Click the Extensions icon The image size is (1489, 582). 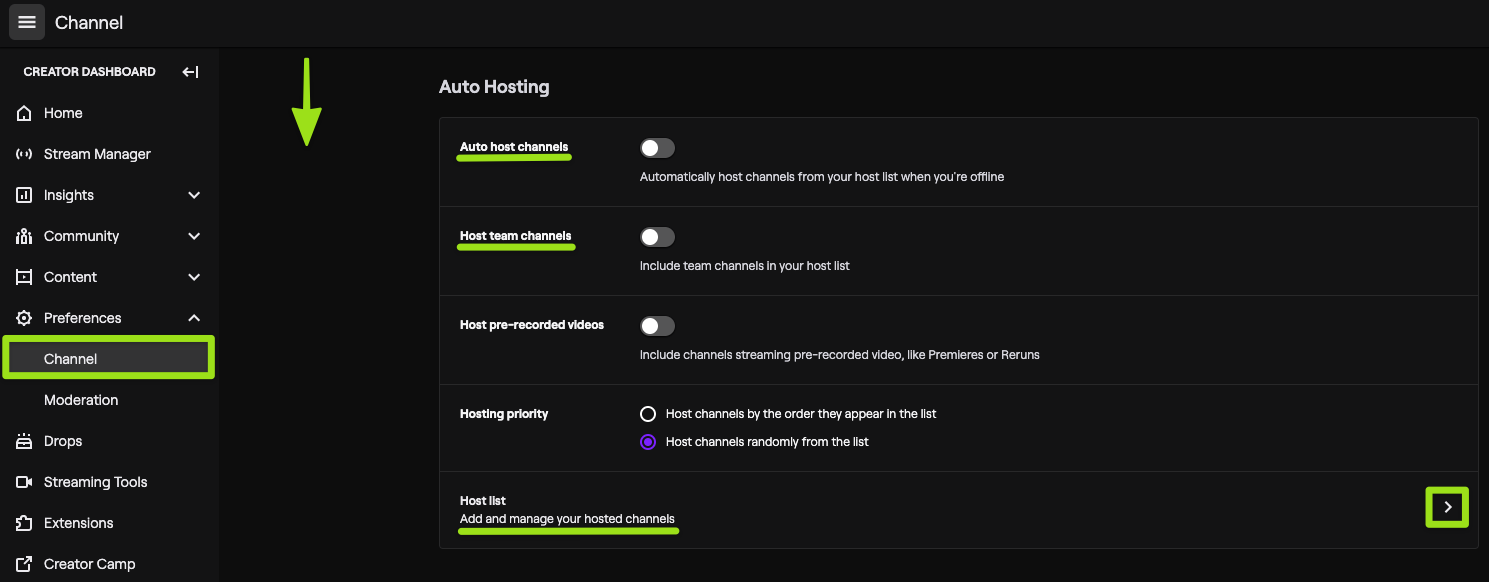click(x=23, y=522)
